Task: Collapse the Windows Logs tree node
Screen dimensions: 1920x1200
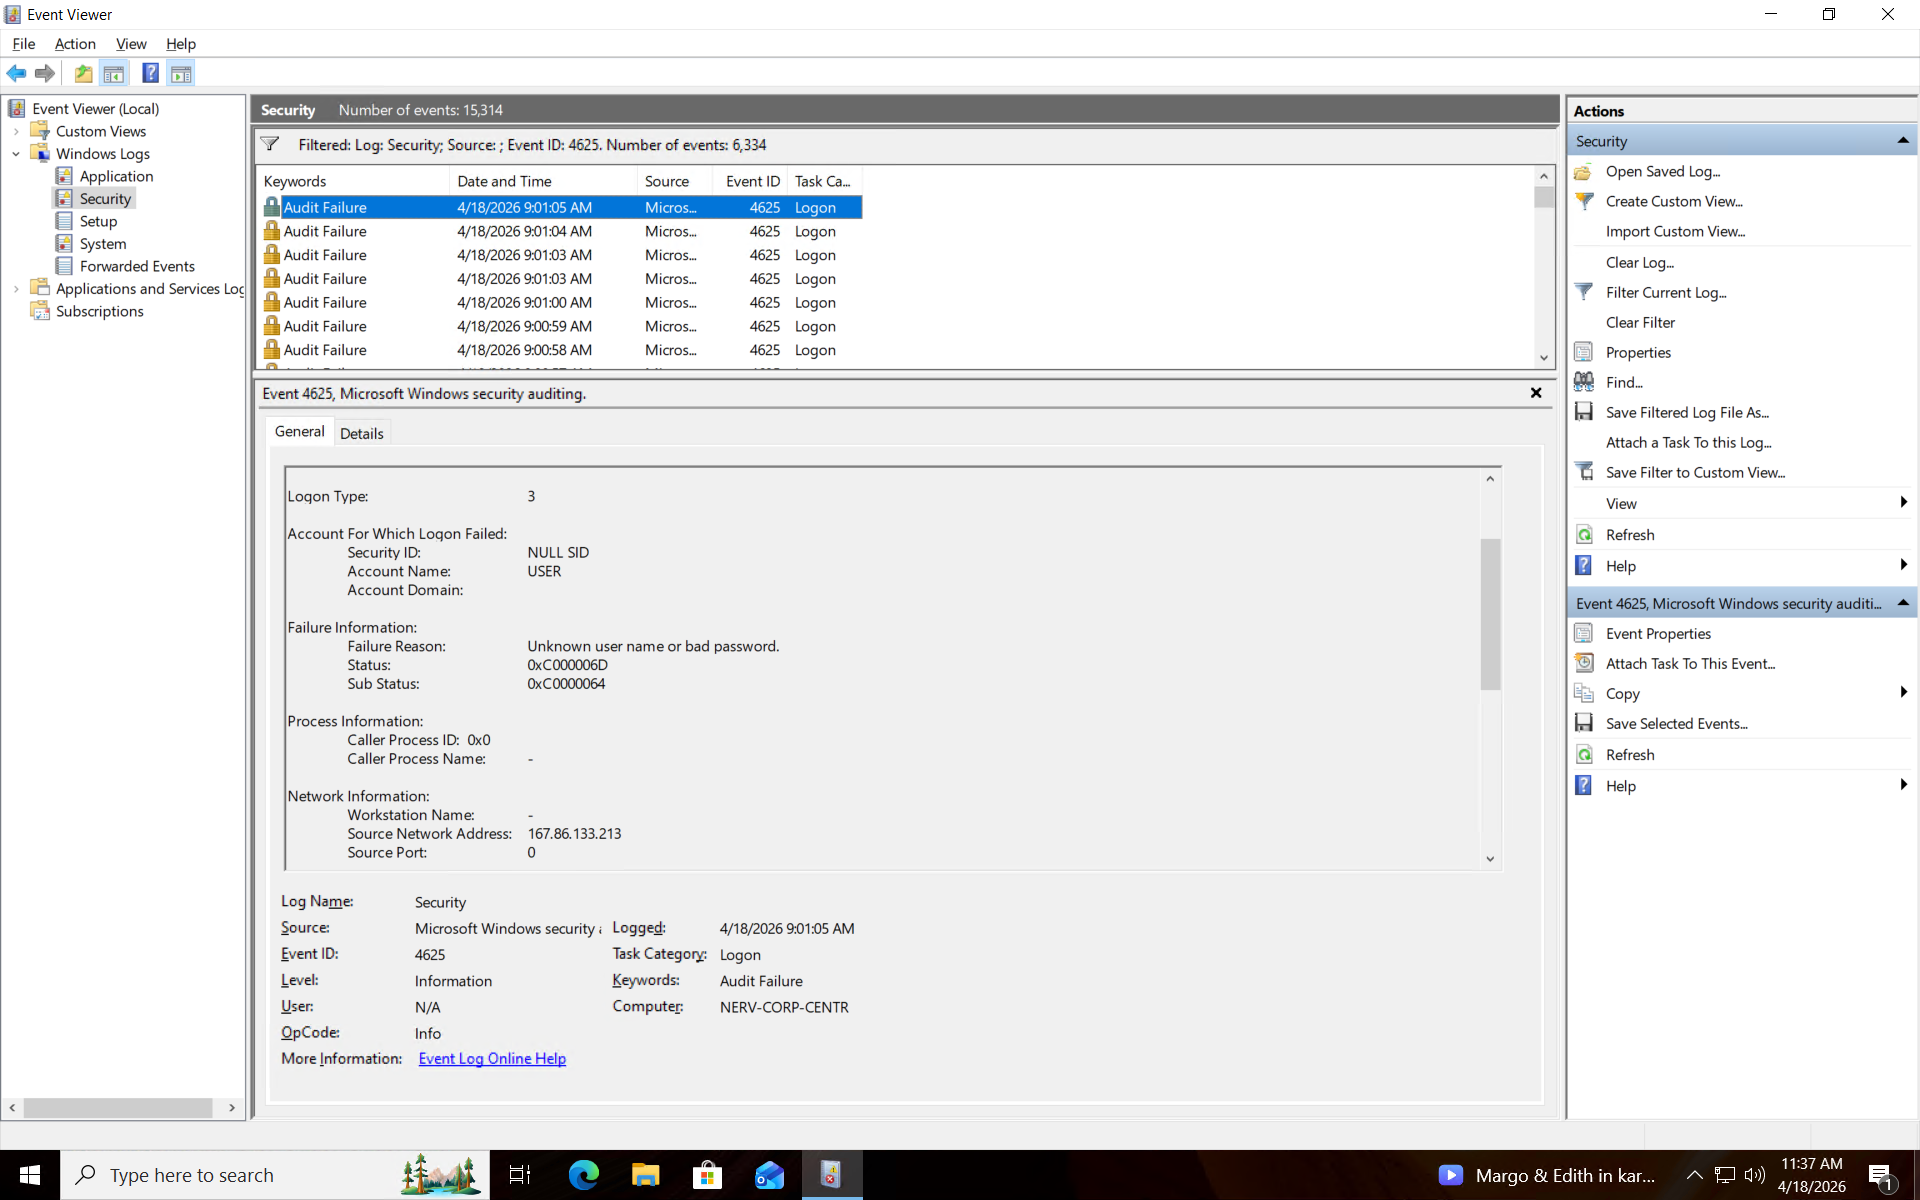Action: coord(16,154)
